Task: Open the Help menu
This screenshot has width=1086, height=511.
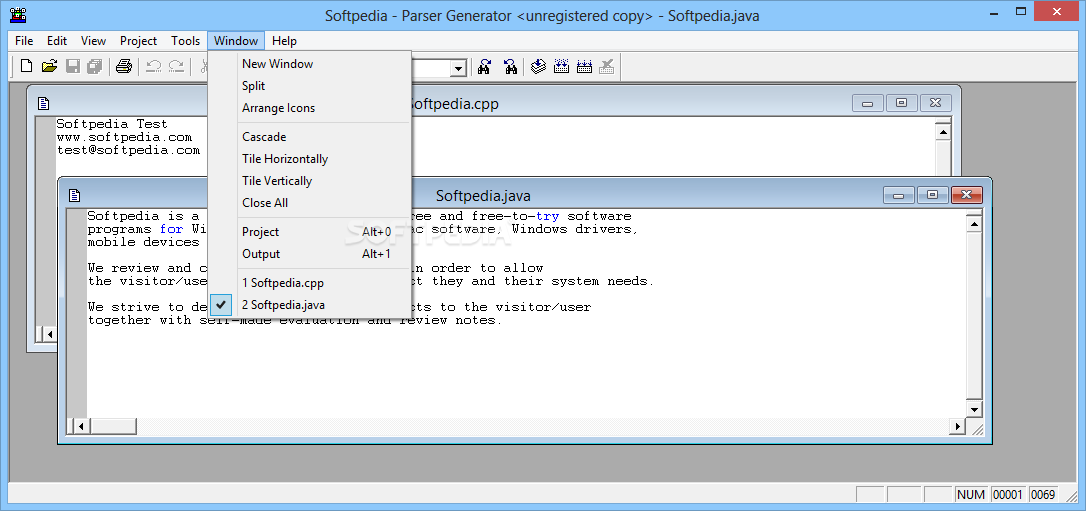Action: point(284,41)
